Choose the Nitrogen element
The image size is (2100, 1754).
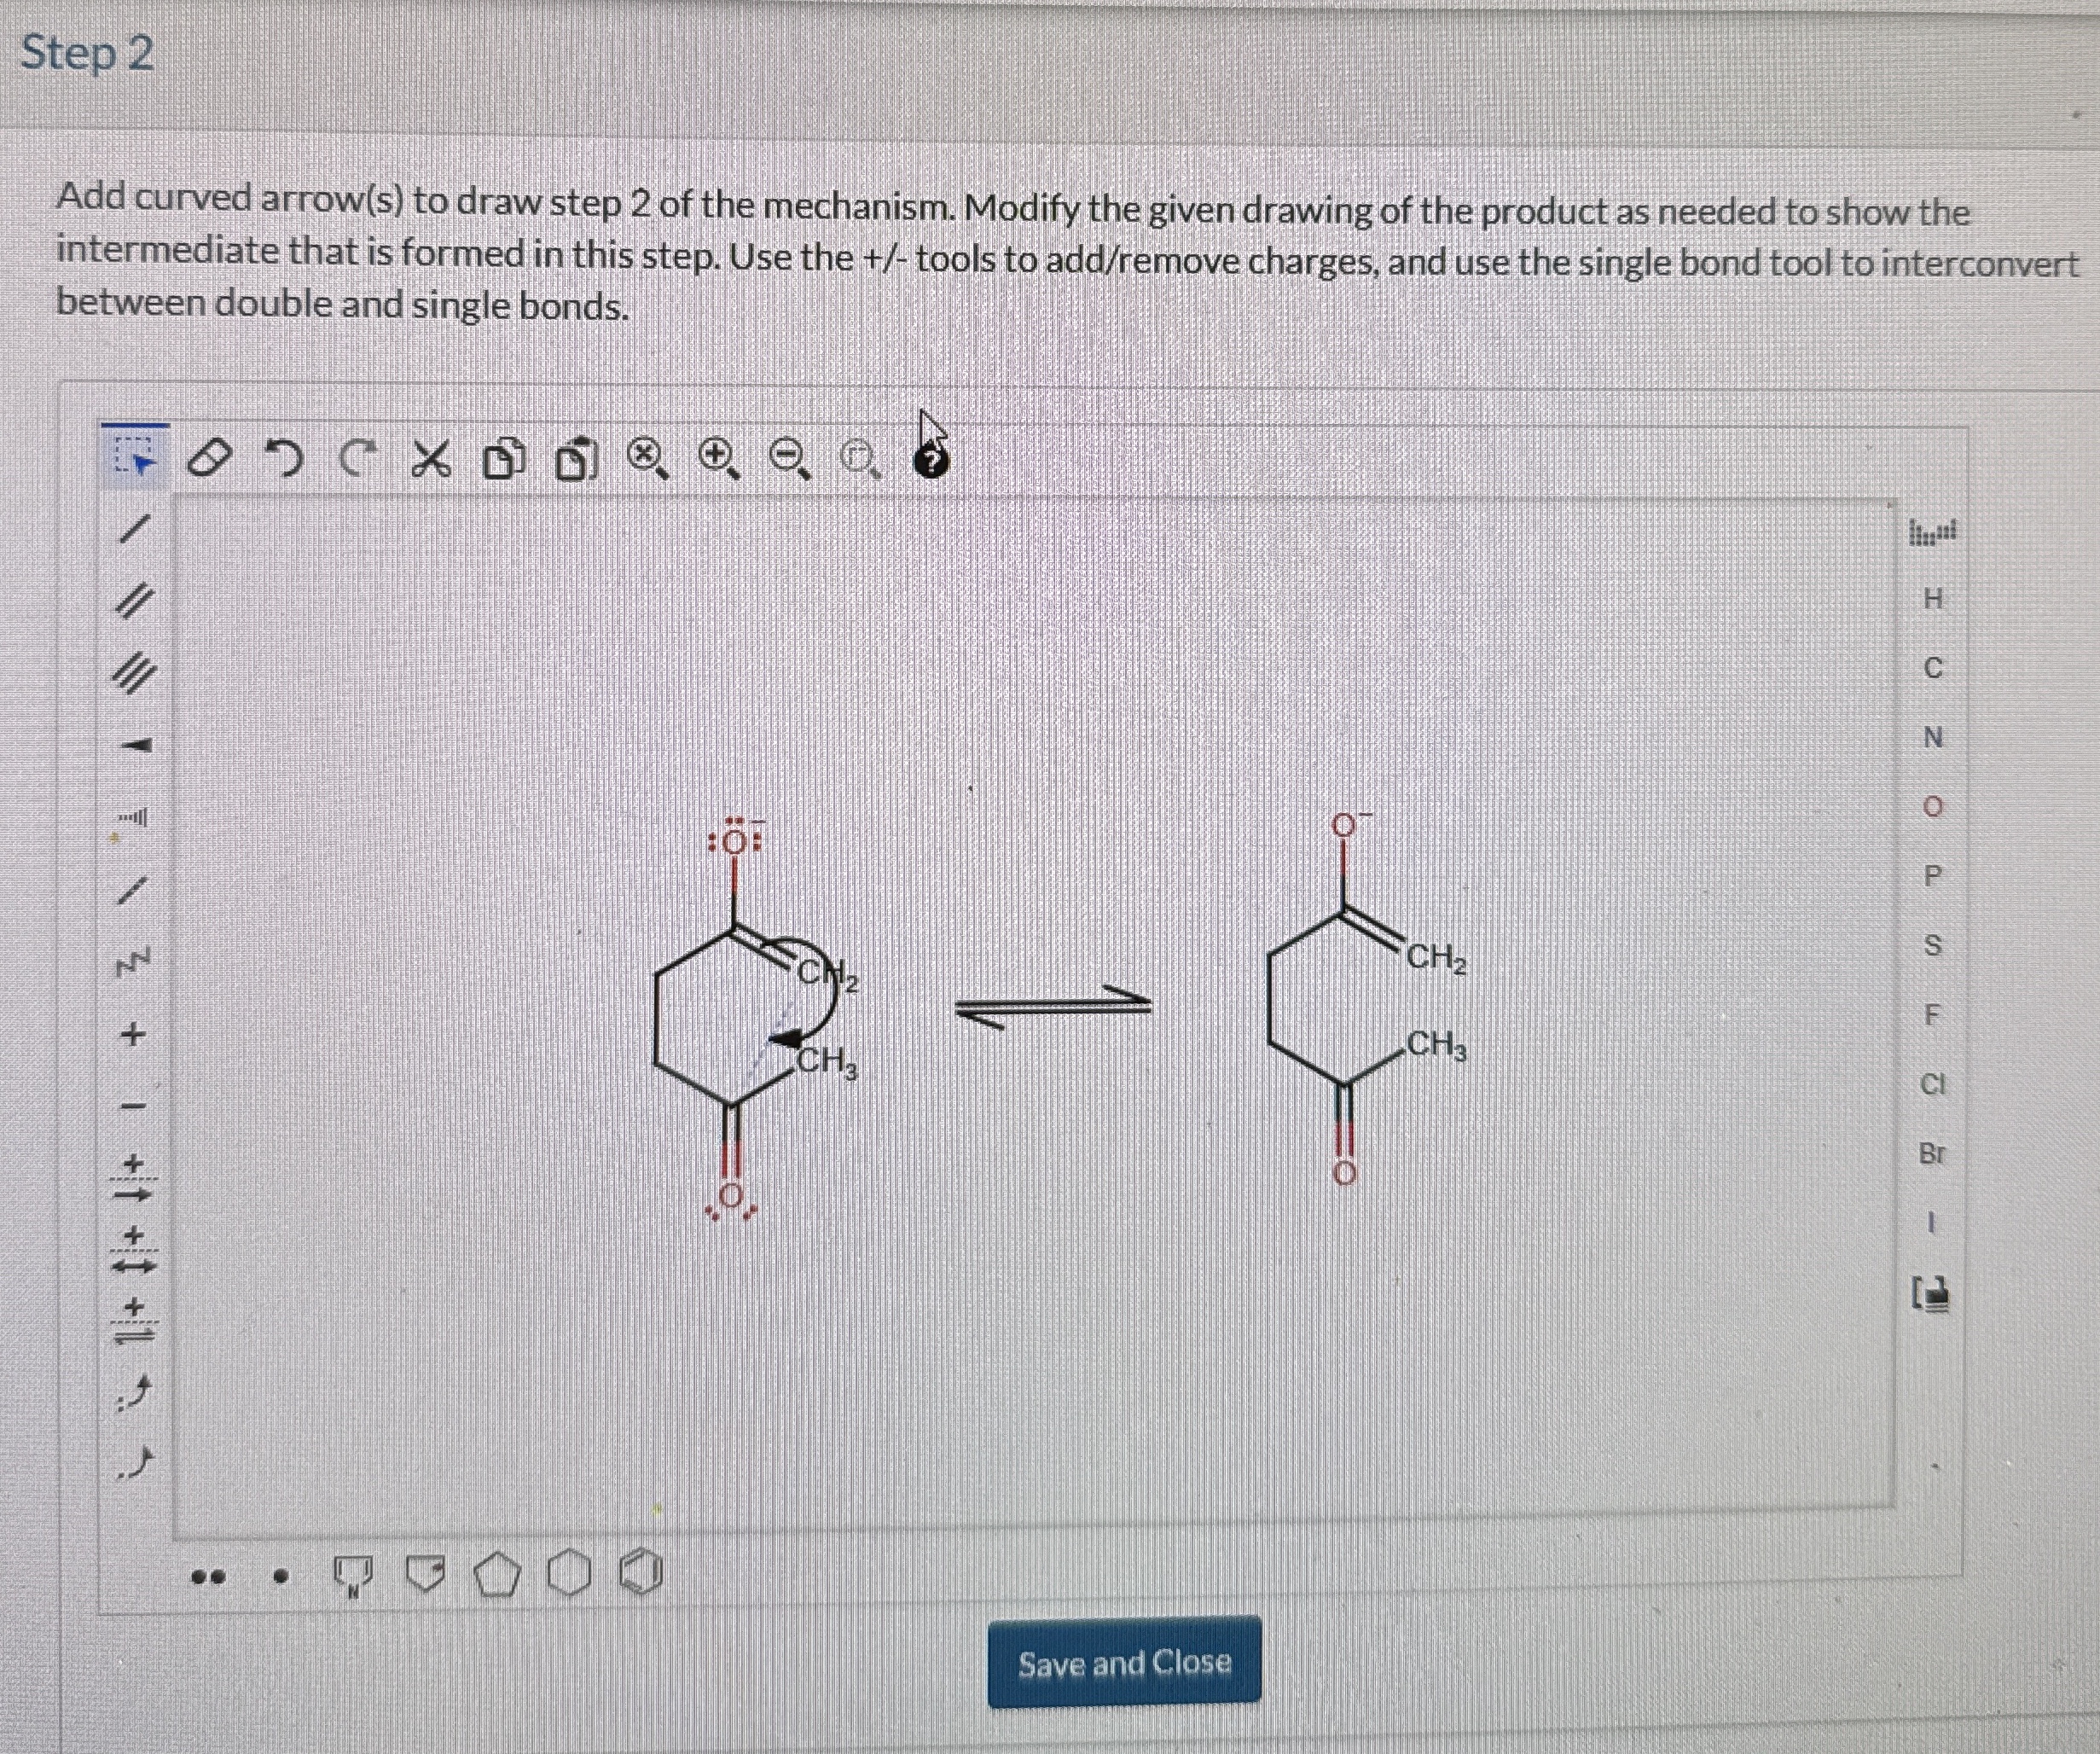(x=1932, y=738)
